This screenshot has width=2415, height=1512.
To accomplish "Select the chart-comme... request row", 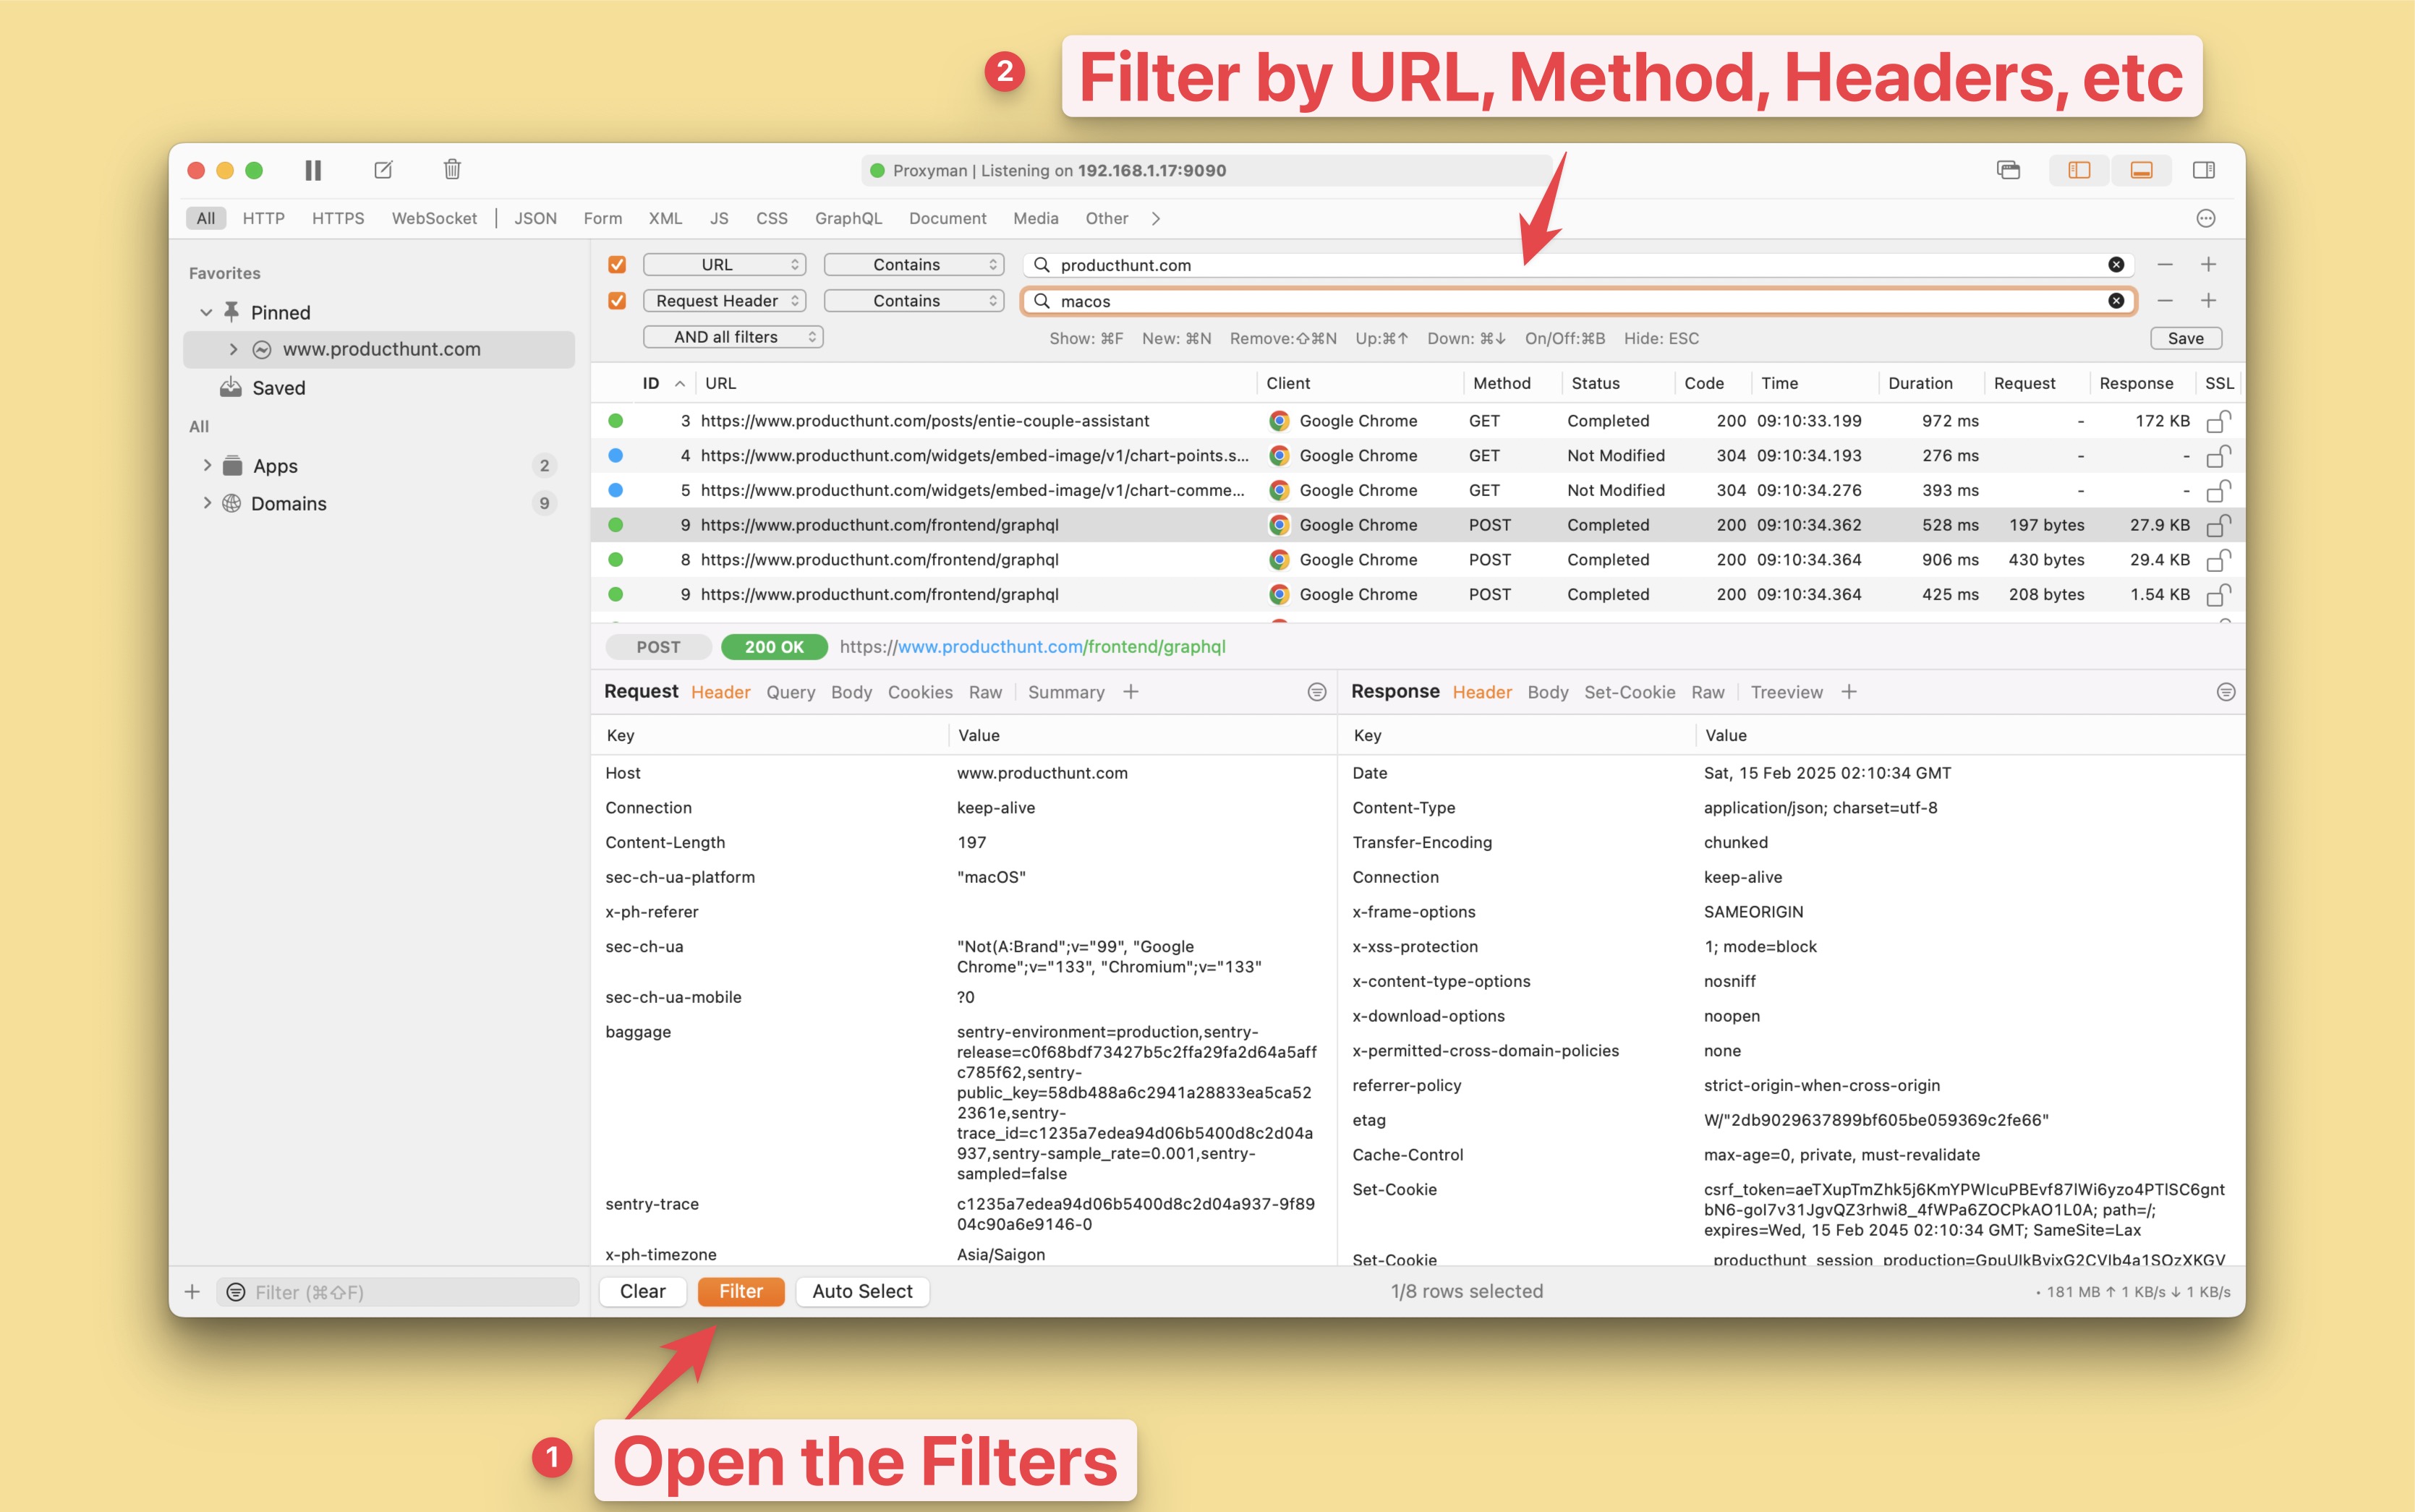I will click(1418, 490).
